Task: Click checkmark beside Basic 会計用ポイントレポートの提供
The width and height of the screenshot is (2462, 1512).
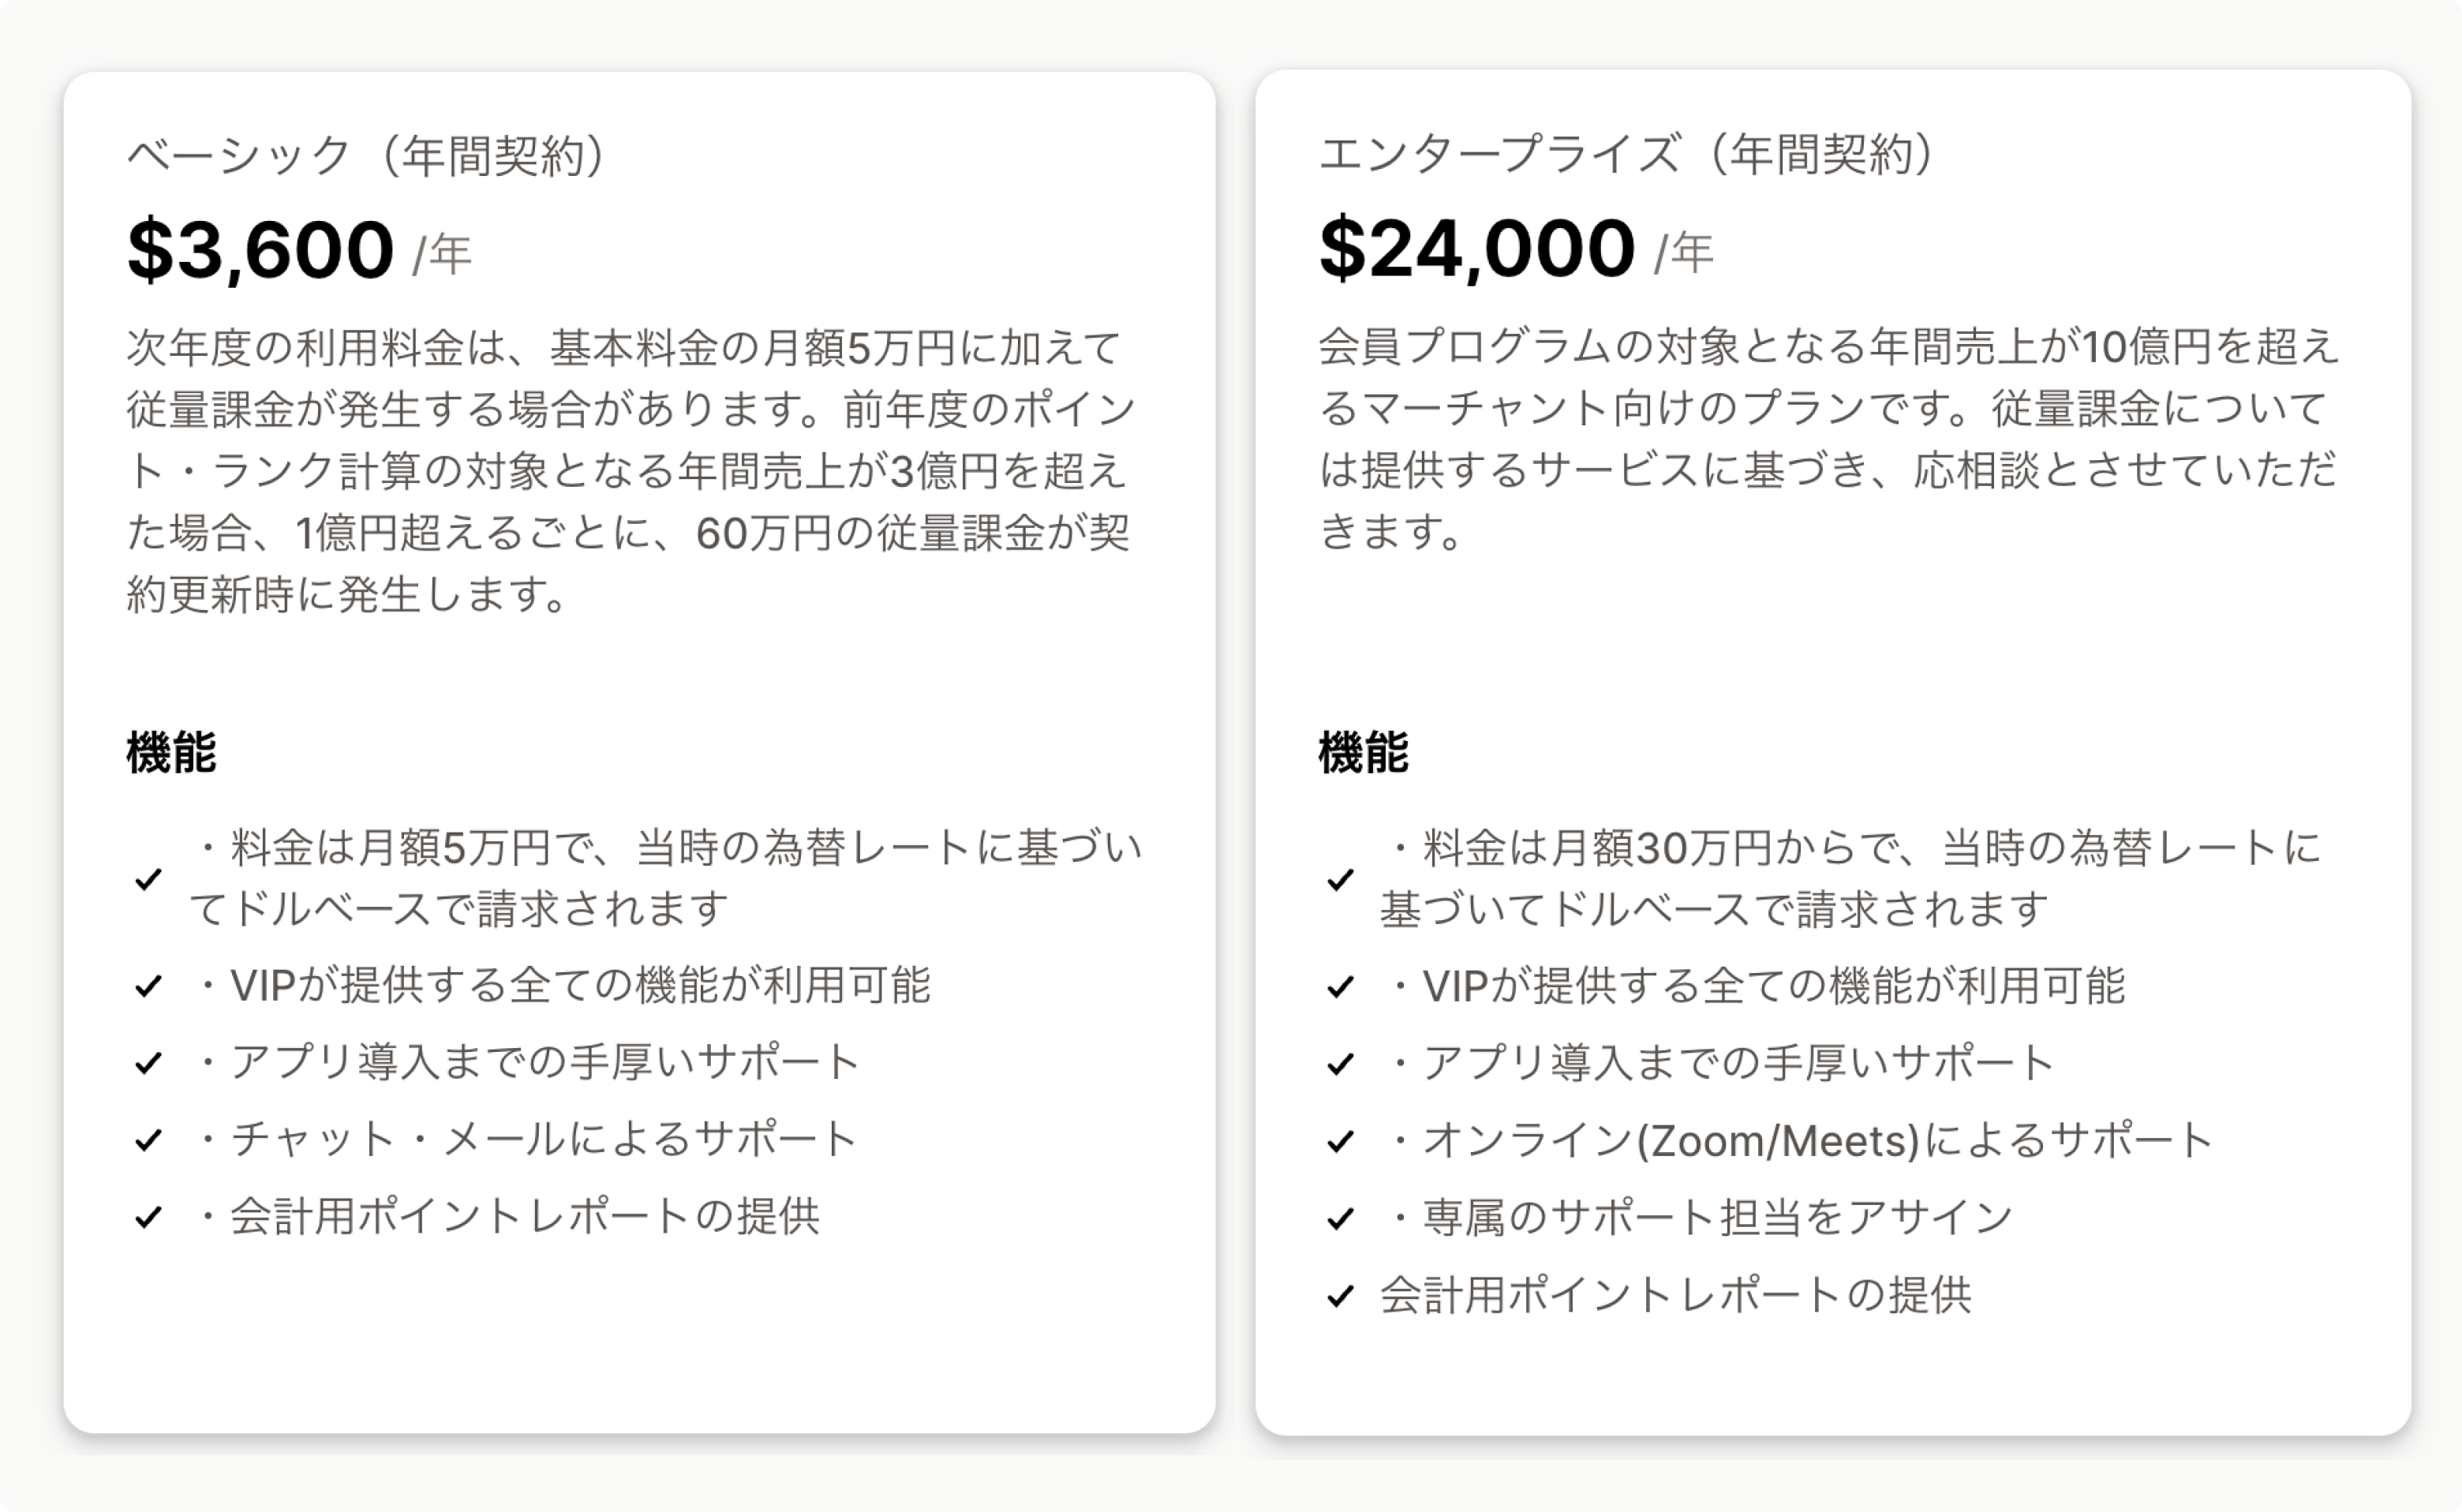Action: click(x=148, y=1217)
